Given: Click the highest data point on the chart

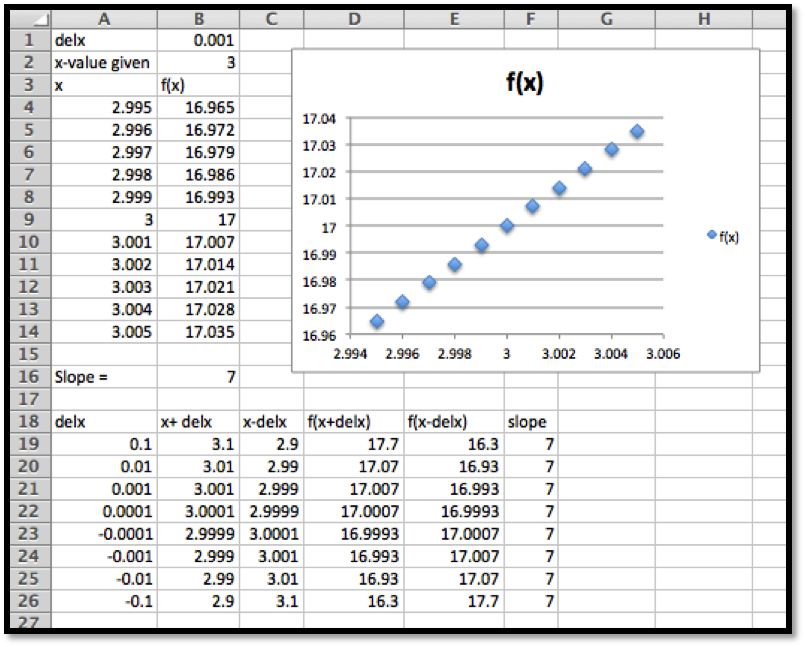Looking at the screenshot, I should pos(637,131).
